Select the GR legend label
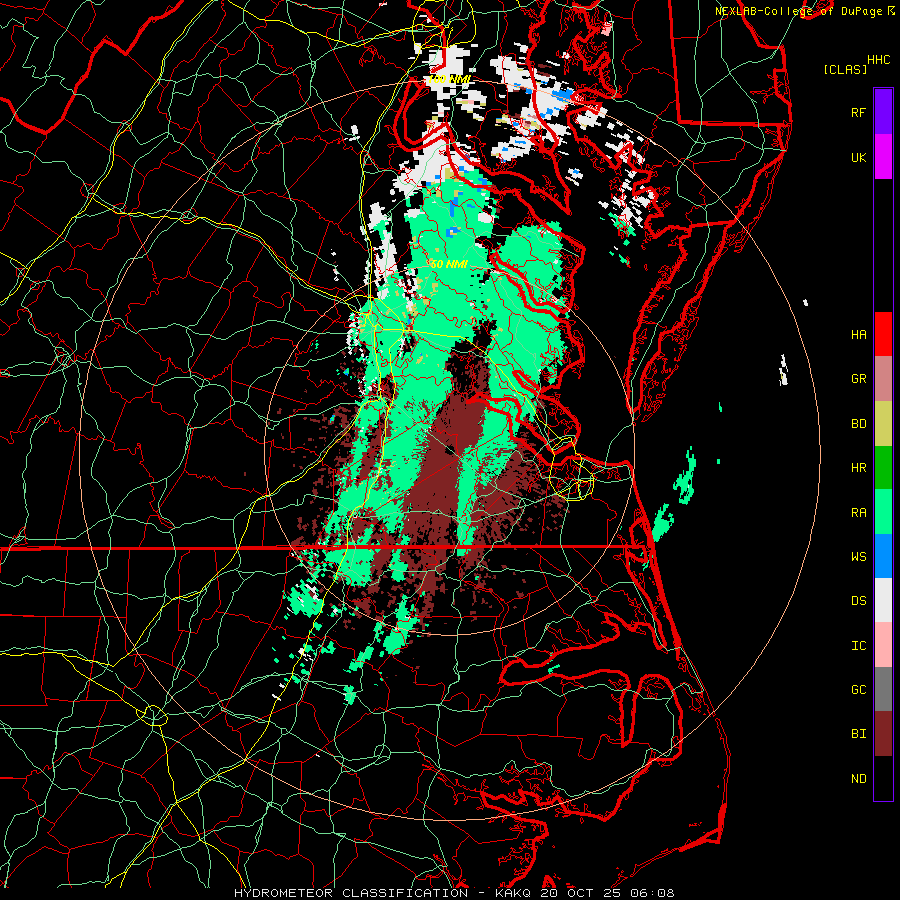Image resolution: width=900 pixels, height=900 pixels. tap(858, 378)
